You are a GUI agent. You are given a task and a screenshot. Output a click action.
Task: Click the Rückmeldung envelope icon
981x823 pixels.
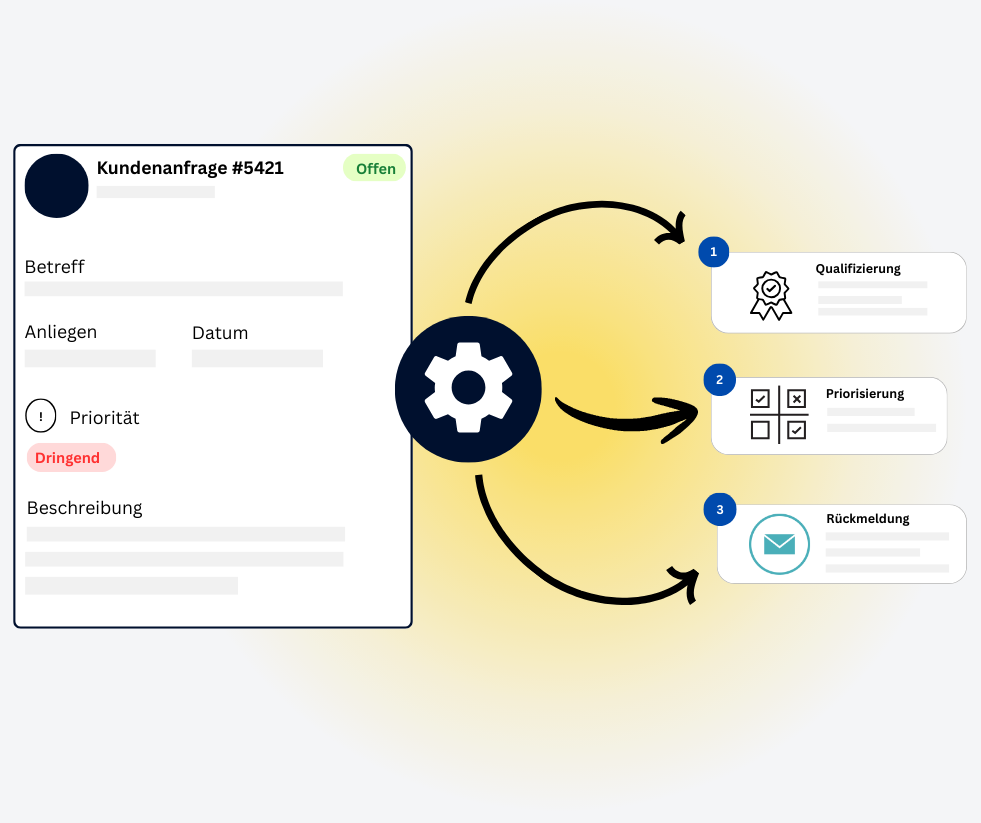[x=779, y=544]
